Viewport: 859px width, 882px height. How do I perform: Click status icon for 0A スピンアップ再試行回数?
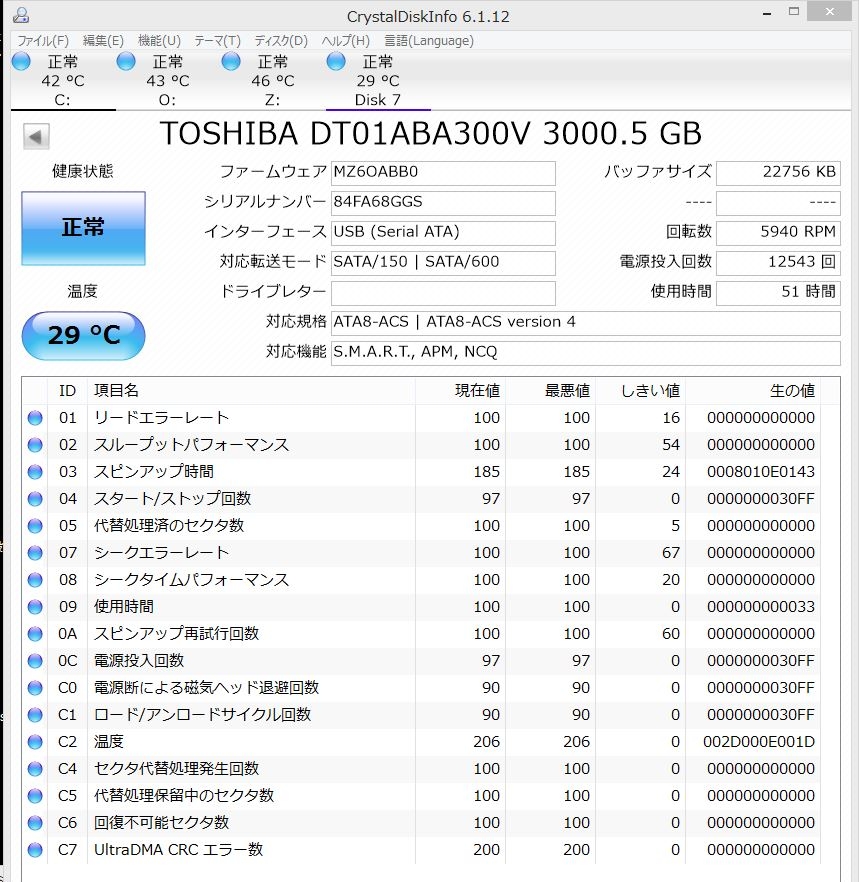click(x=35, y=634)
